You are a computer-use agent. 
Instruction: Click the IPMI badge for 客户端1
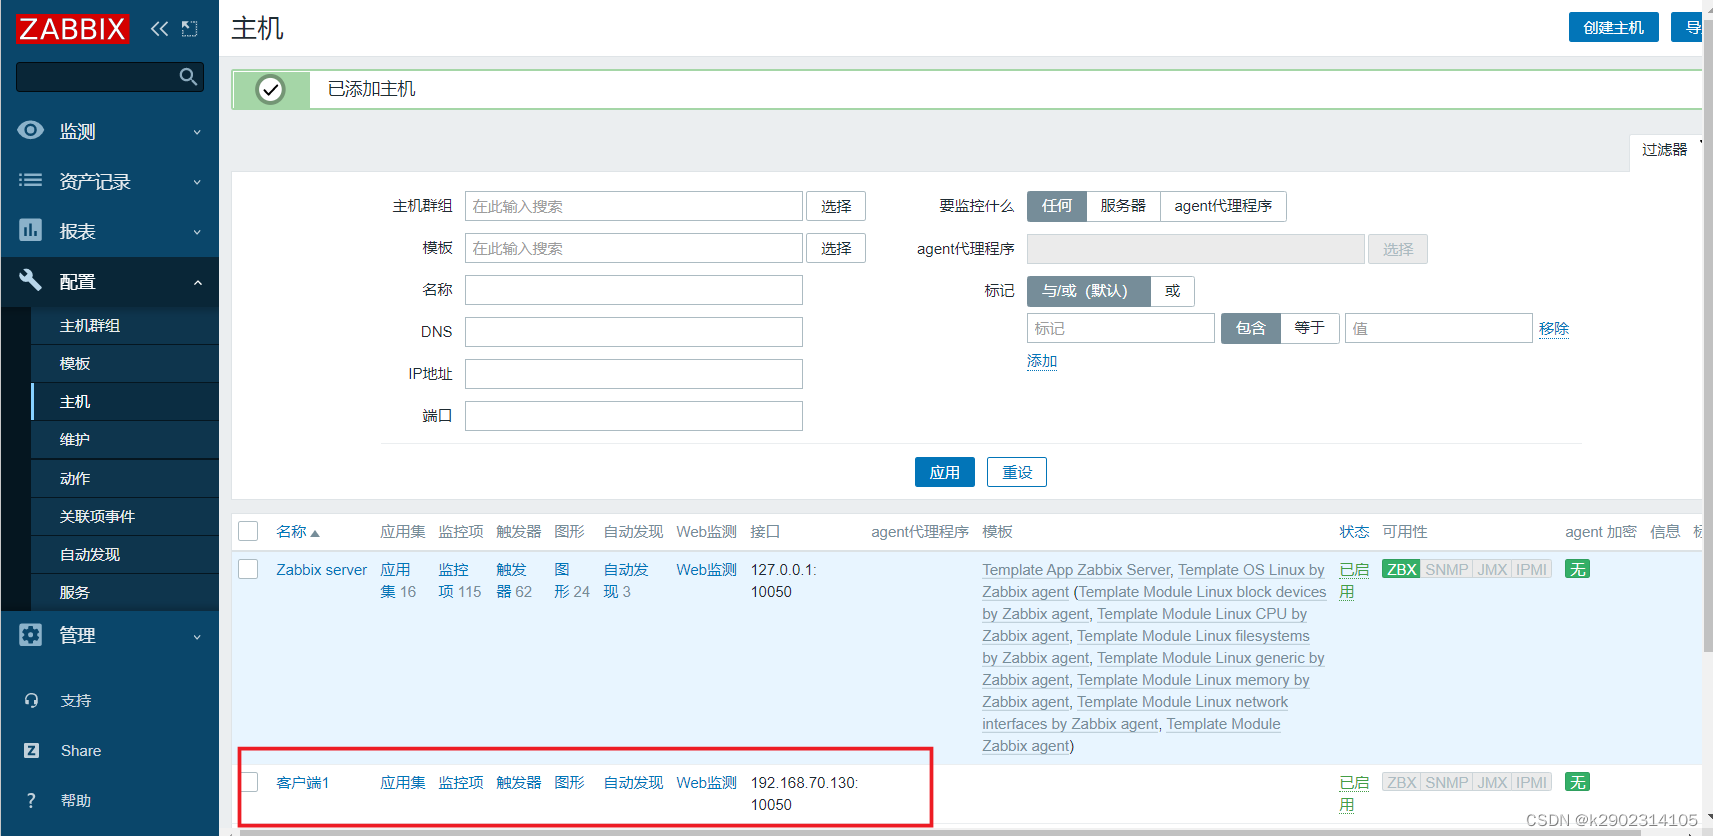(1531, 782)
